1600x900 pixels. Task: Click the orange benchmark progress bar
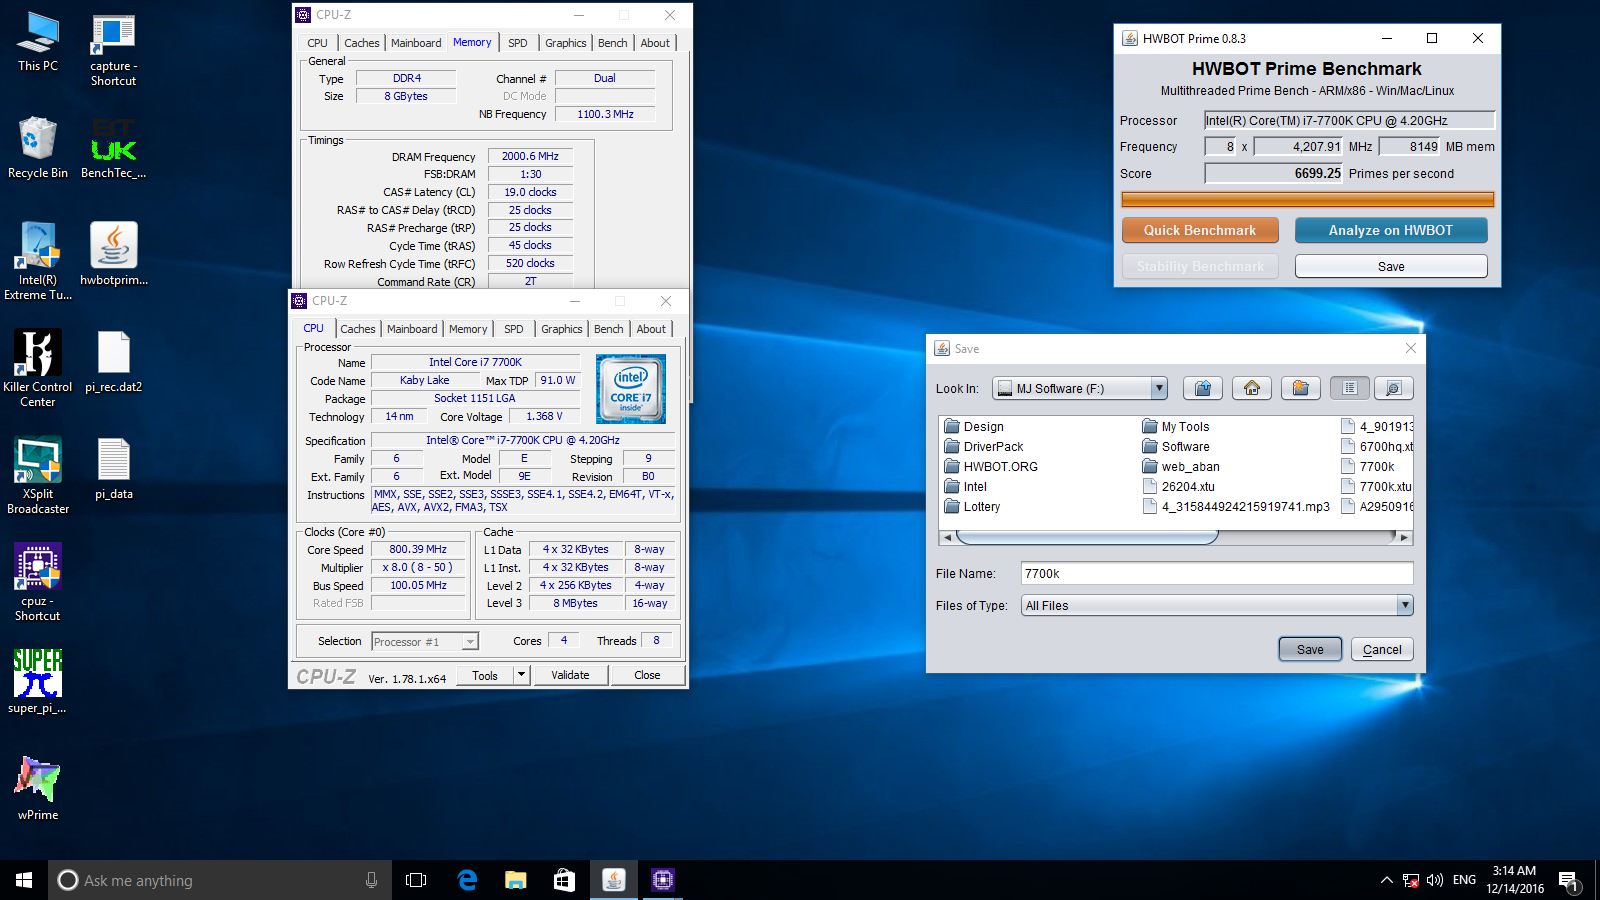[1307, 200]
